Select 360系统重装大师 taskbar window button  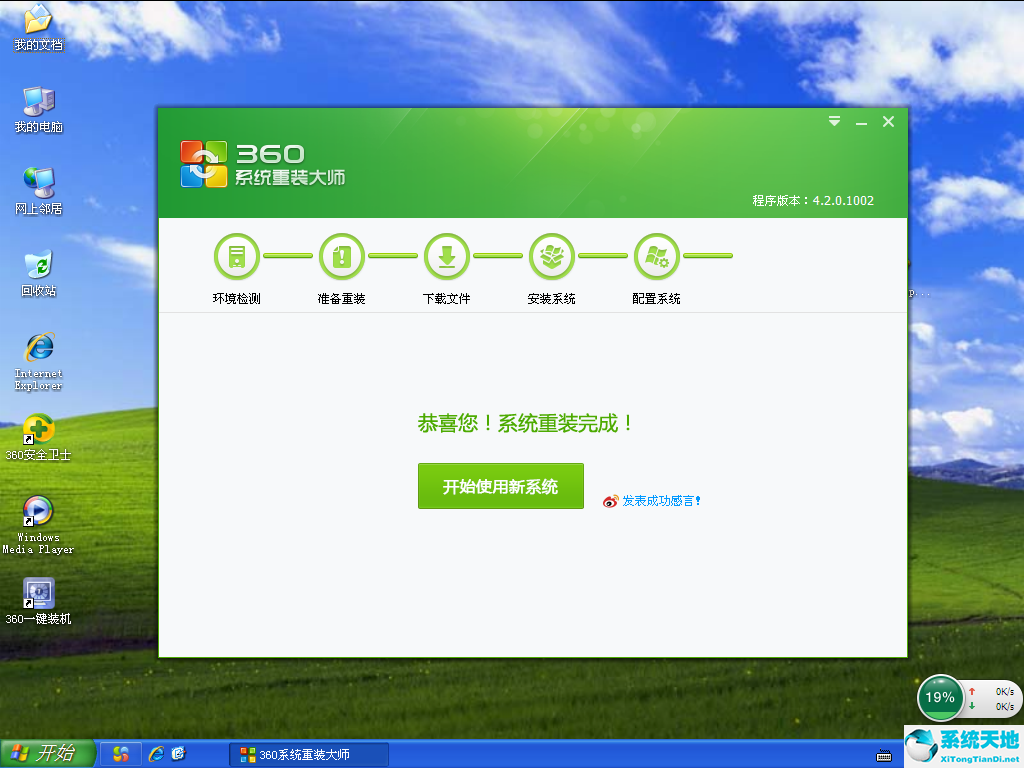pyautogui.click(x=305, y=755)
